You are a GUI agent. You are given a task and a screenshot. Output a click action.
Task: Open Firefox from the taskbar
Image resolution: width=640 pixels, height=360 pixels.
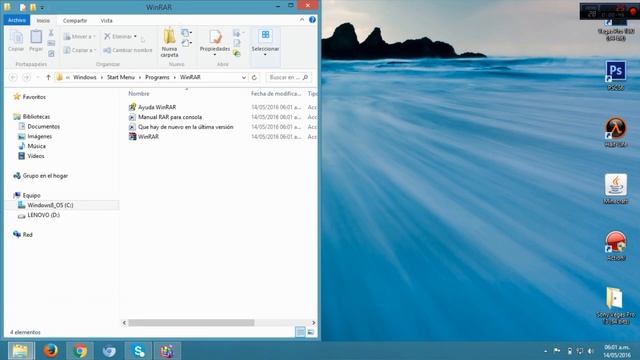click(x=50, y=351)
